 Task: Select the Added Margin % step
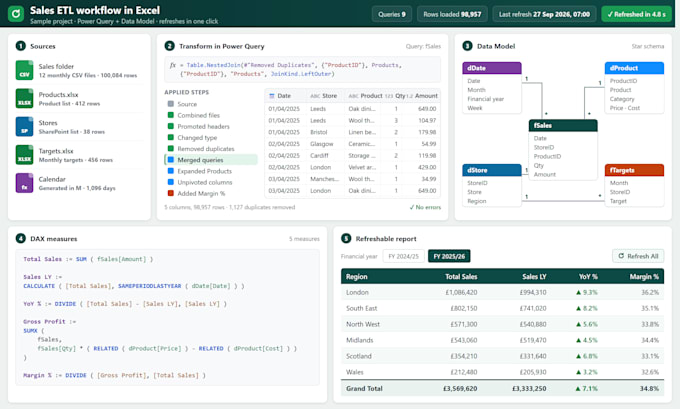click(211, 193)
